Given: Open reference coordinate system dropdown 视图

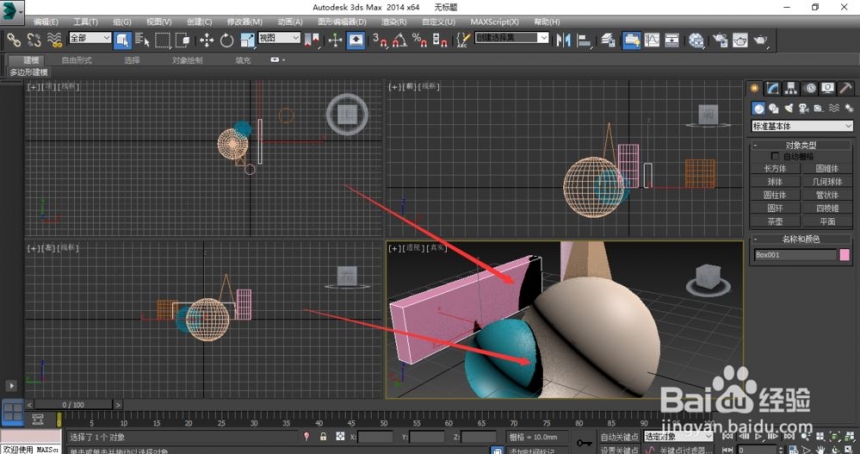Looking at the screenshot, I should click(x=279, y=38).
